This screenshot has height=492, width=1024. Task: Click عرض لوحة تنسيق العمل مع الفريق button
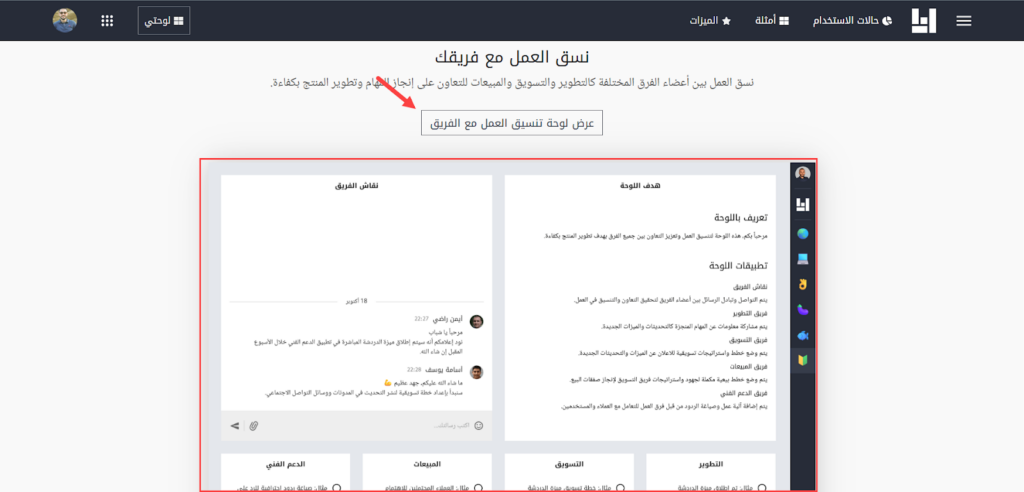(x=512, y=123)
